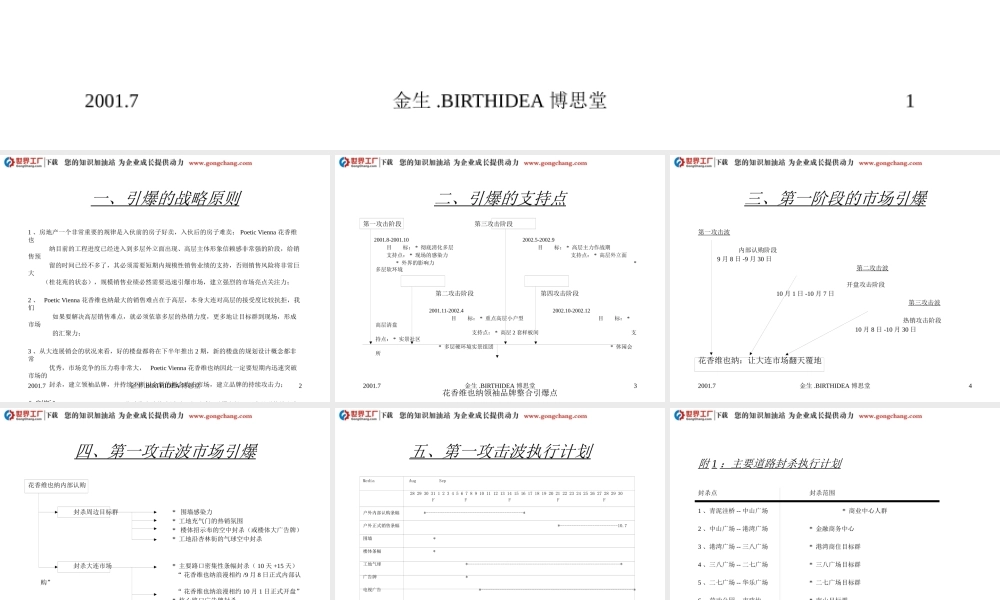
Task: Open www.gongchang.com link above 第一攻击波执行计划 slide
Action: tap(555, 416)
